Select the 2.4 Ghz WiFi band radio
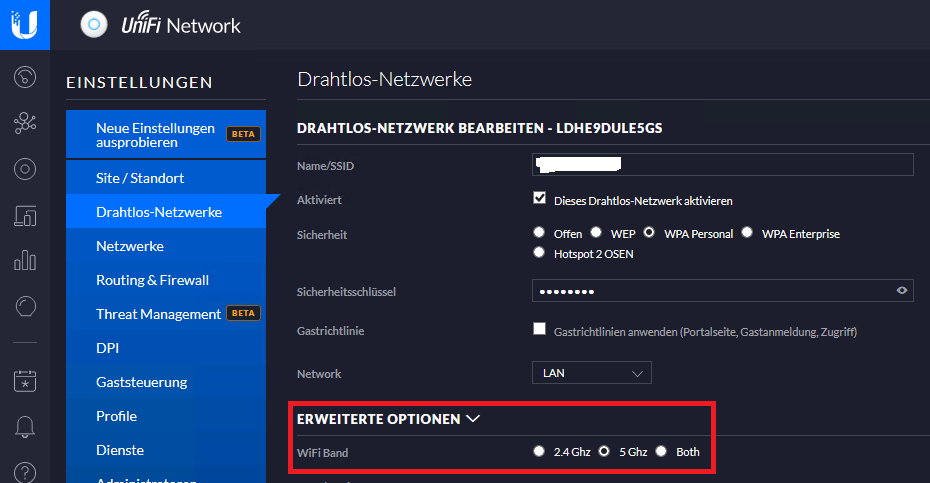 [540, 452]
